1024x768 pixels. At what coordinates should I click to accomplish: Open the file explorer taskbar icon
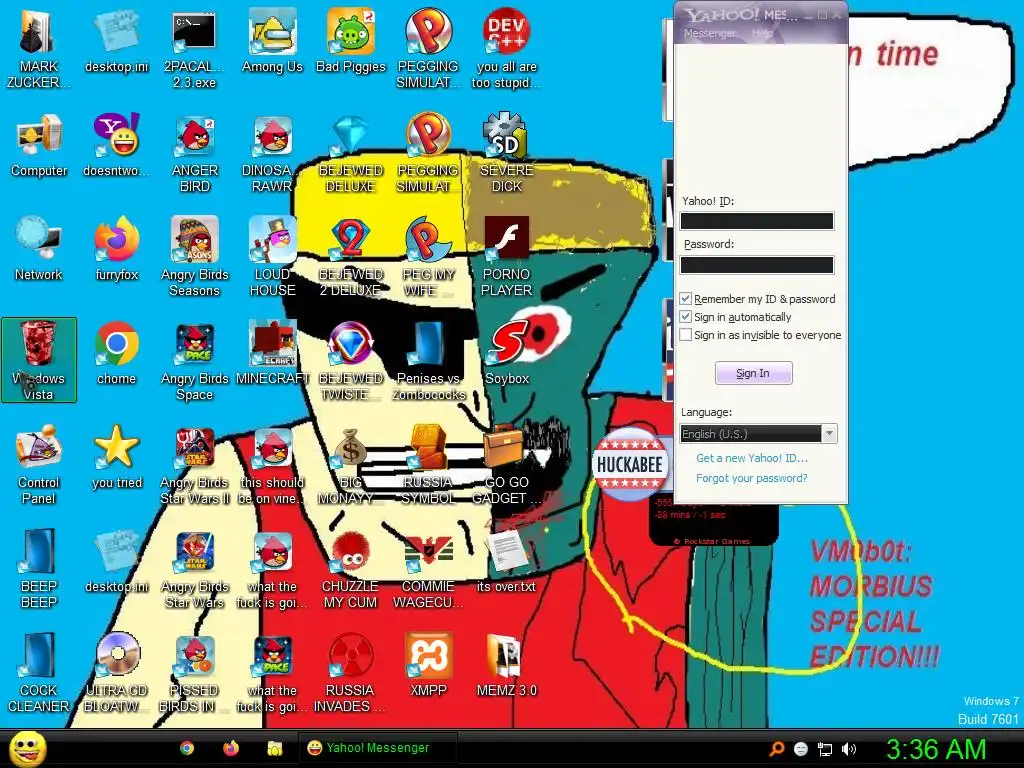[274, 748]
